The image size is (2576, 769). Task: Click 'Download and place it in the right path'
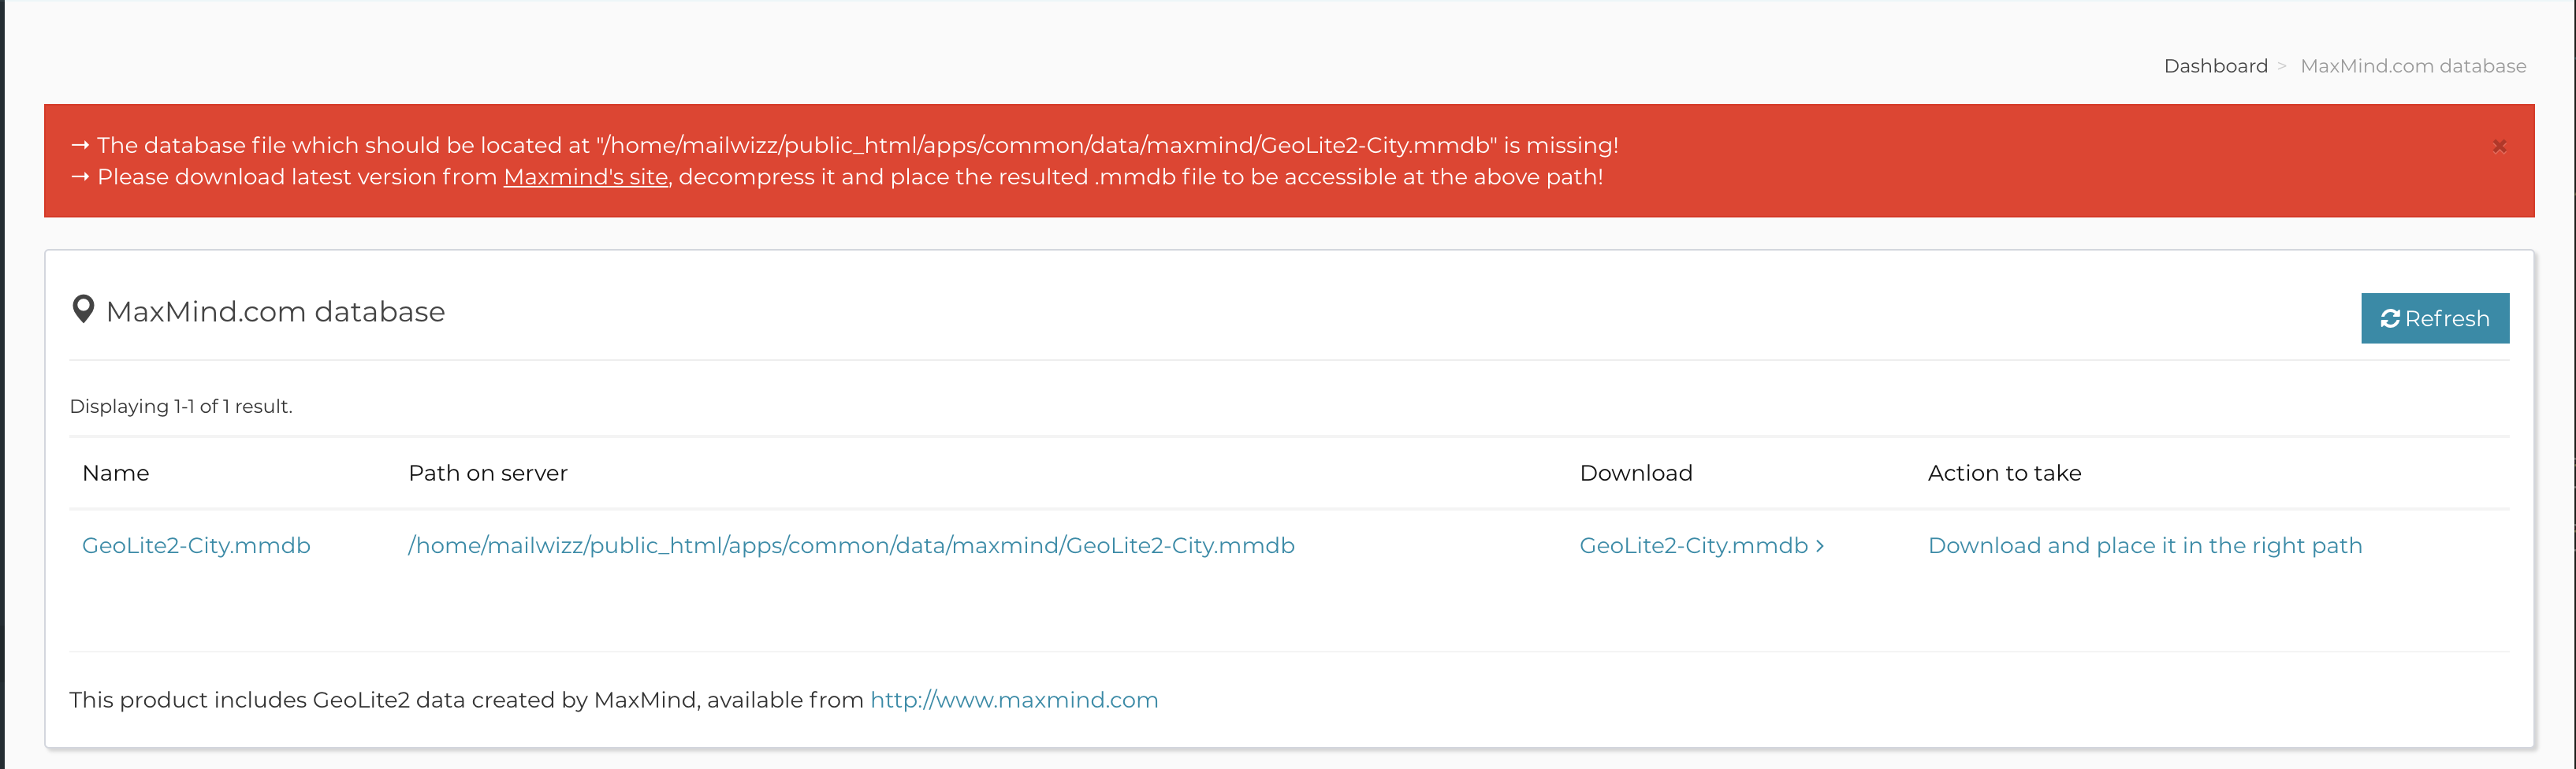coord(2145,545)
